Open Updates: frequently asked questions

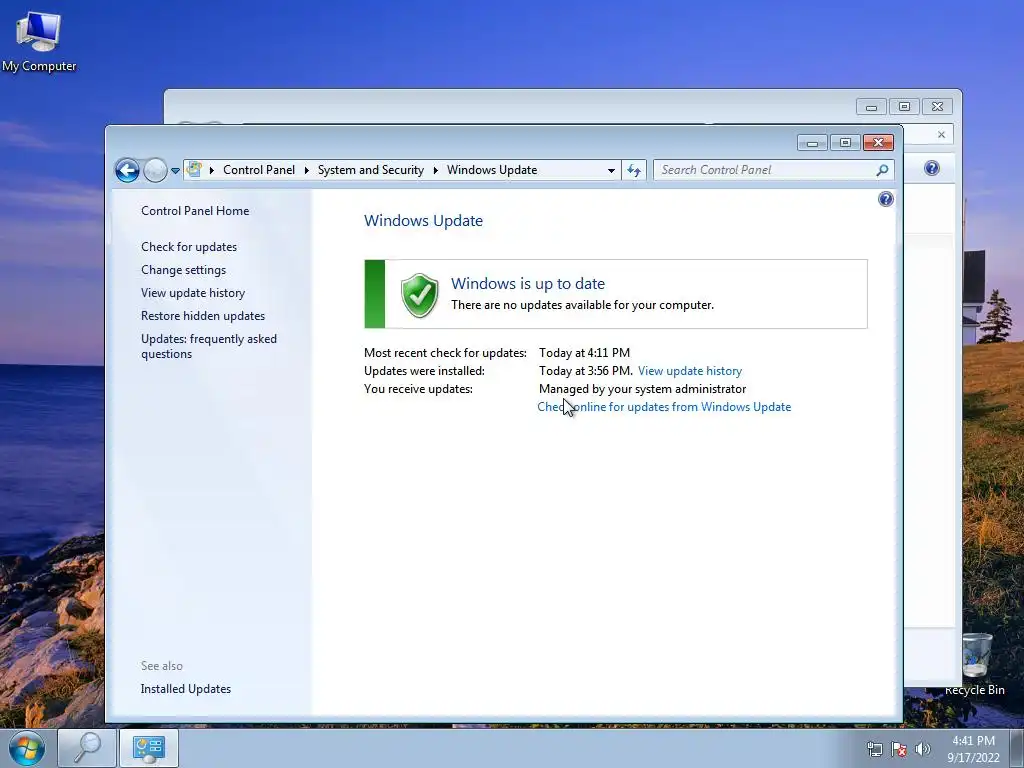pyautogui.click(x=208, y=346)
